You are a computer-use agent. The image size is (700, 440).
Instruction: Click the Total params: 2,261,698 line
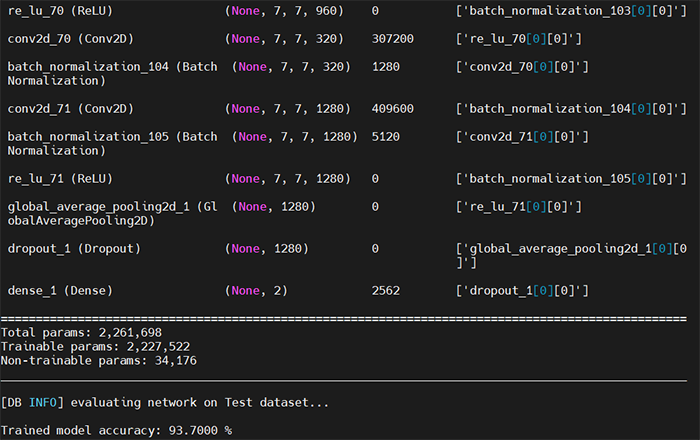[x=81, y=332]
